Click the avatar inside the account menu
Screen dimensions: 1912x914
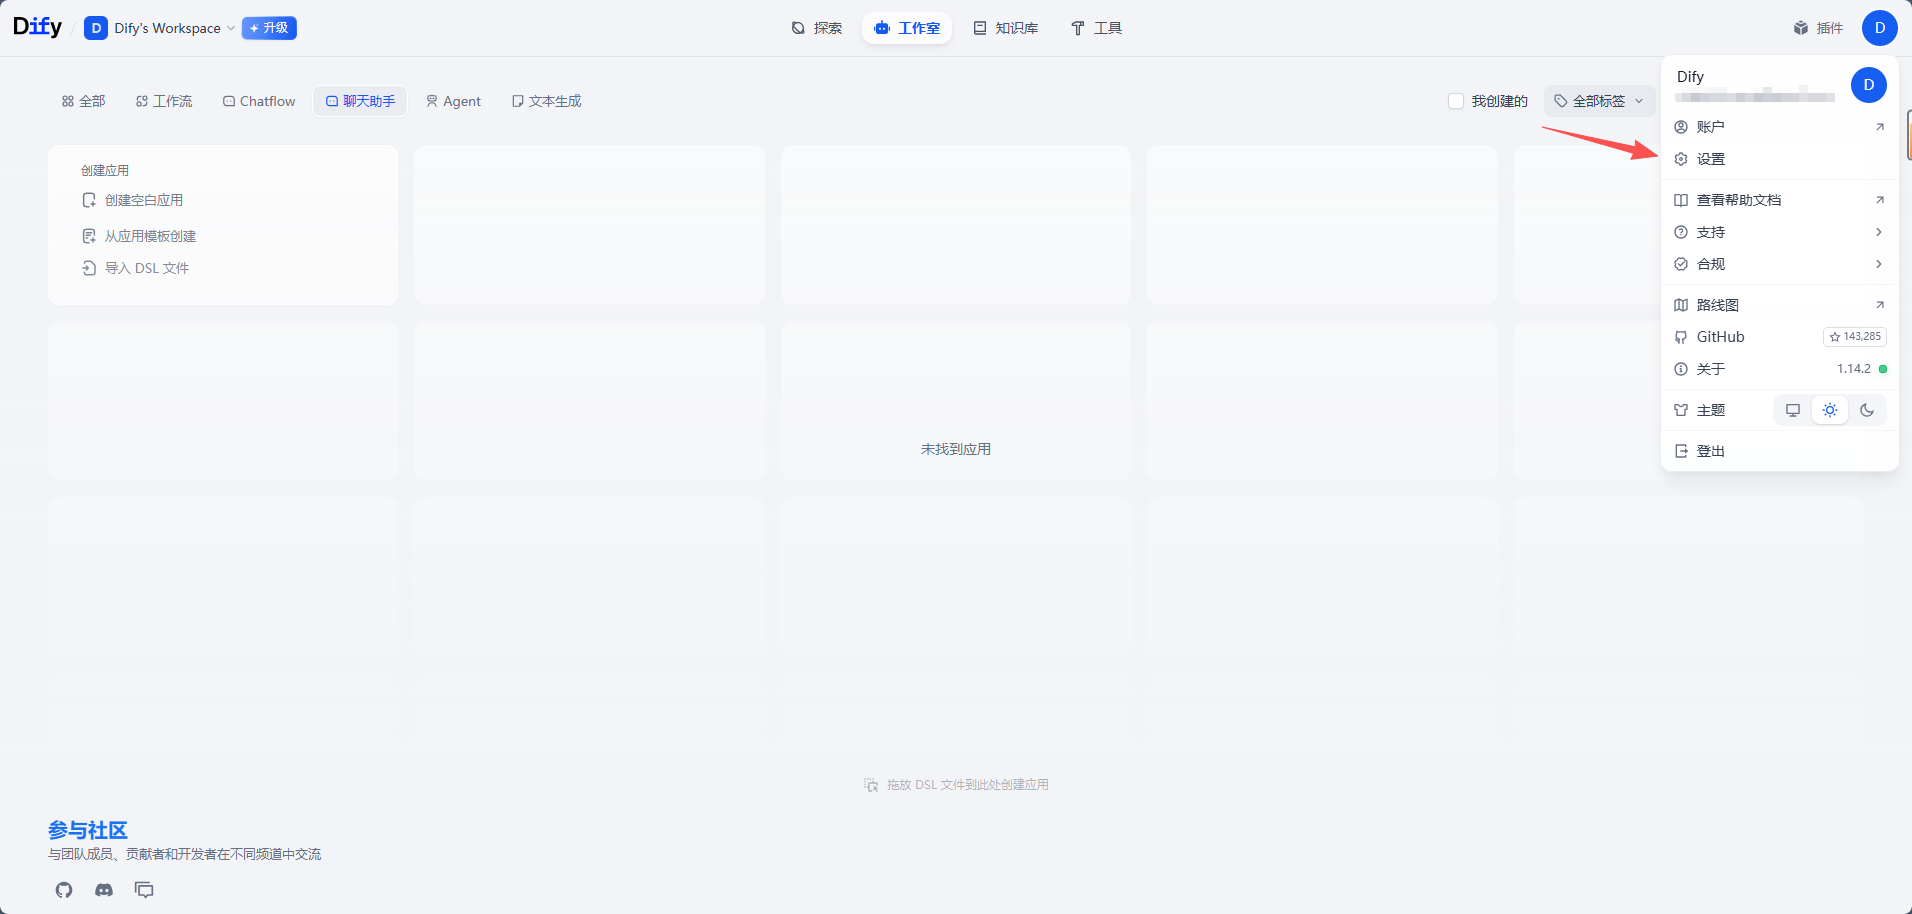pos(1869,85)
